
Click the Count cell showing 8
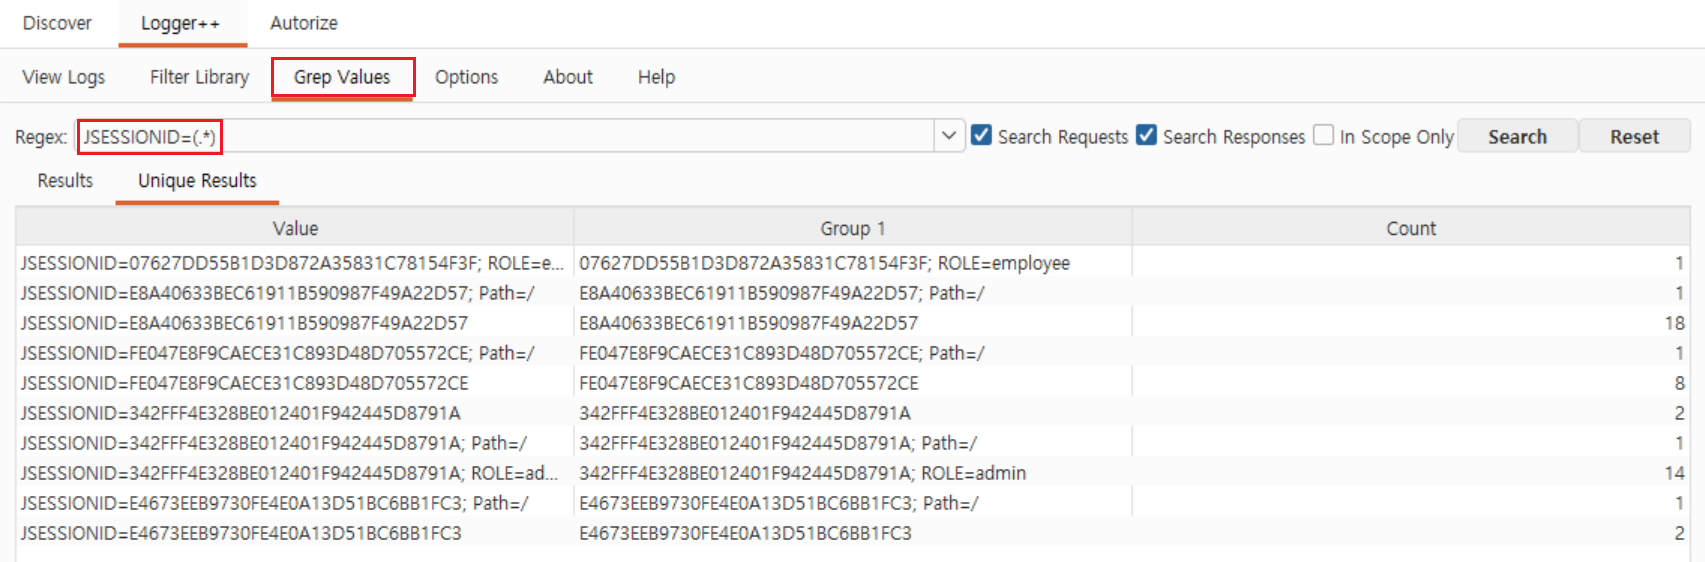pos(1411,383)
